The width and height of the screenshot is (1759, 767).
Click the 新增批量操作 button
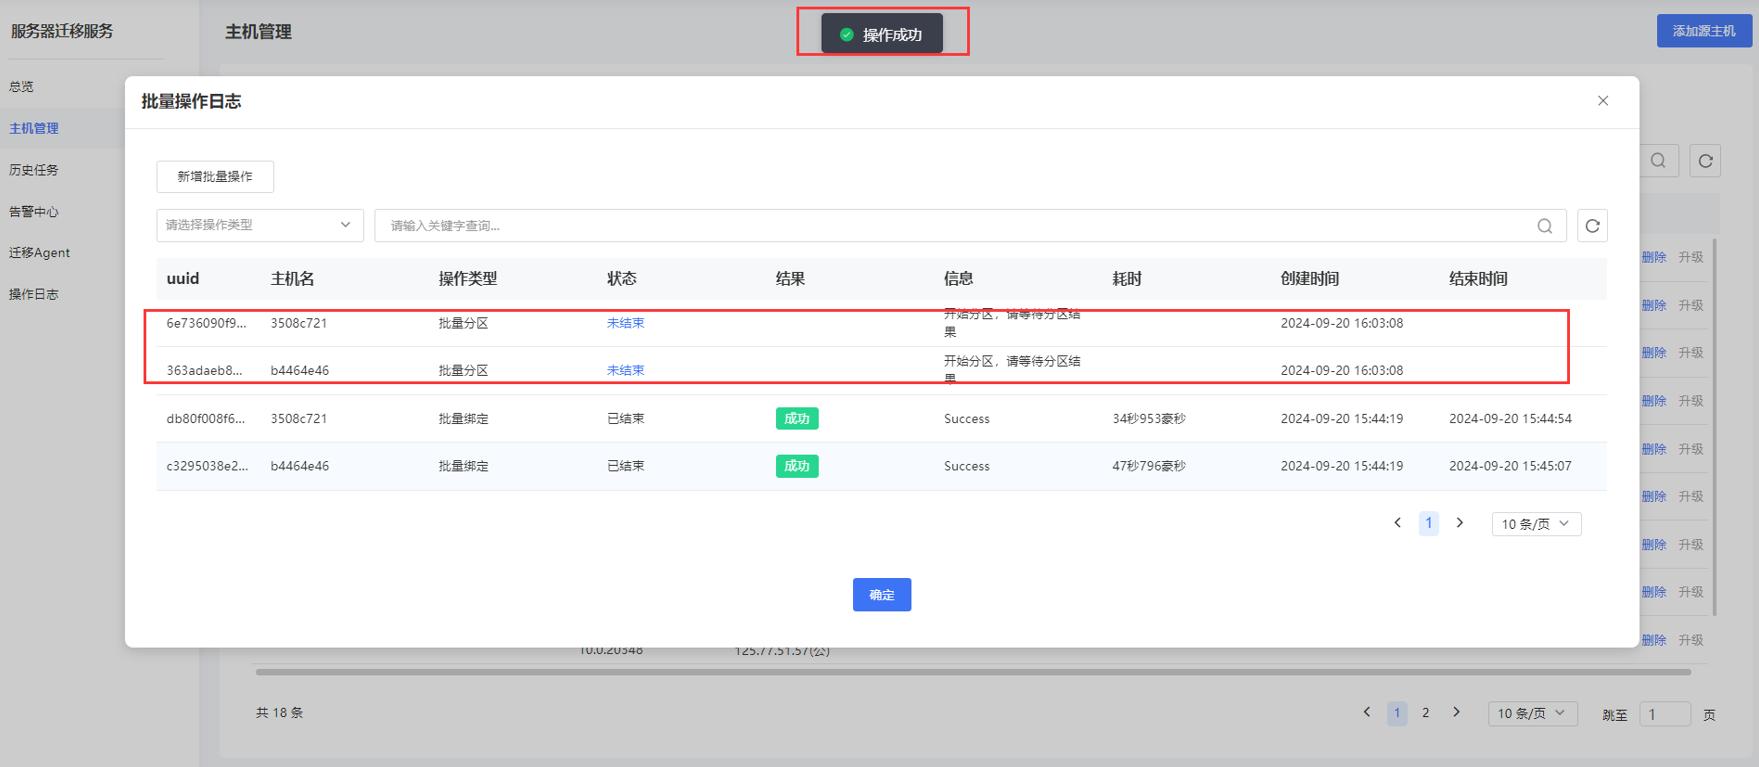point(215,177)
